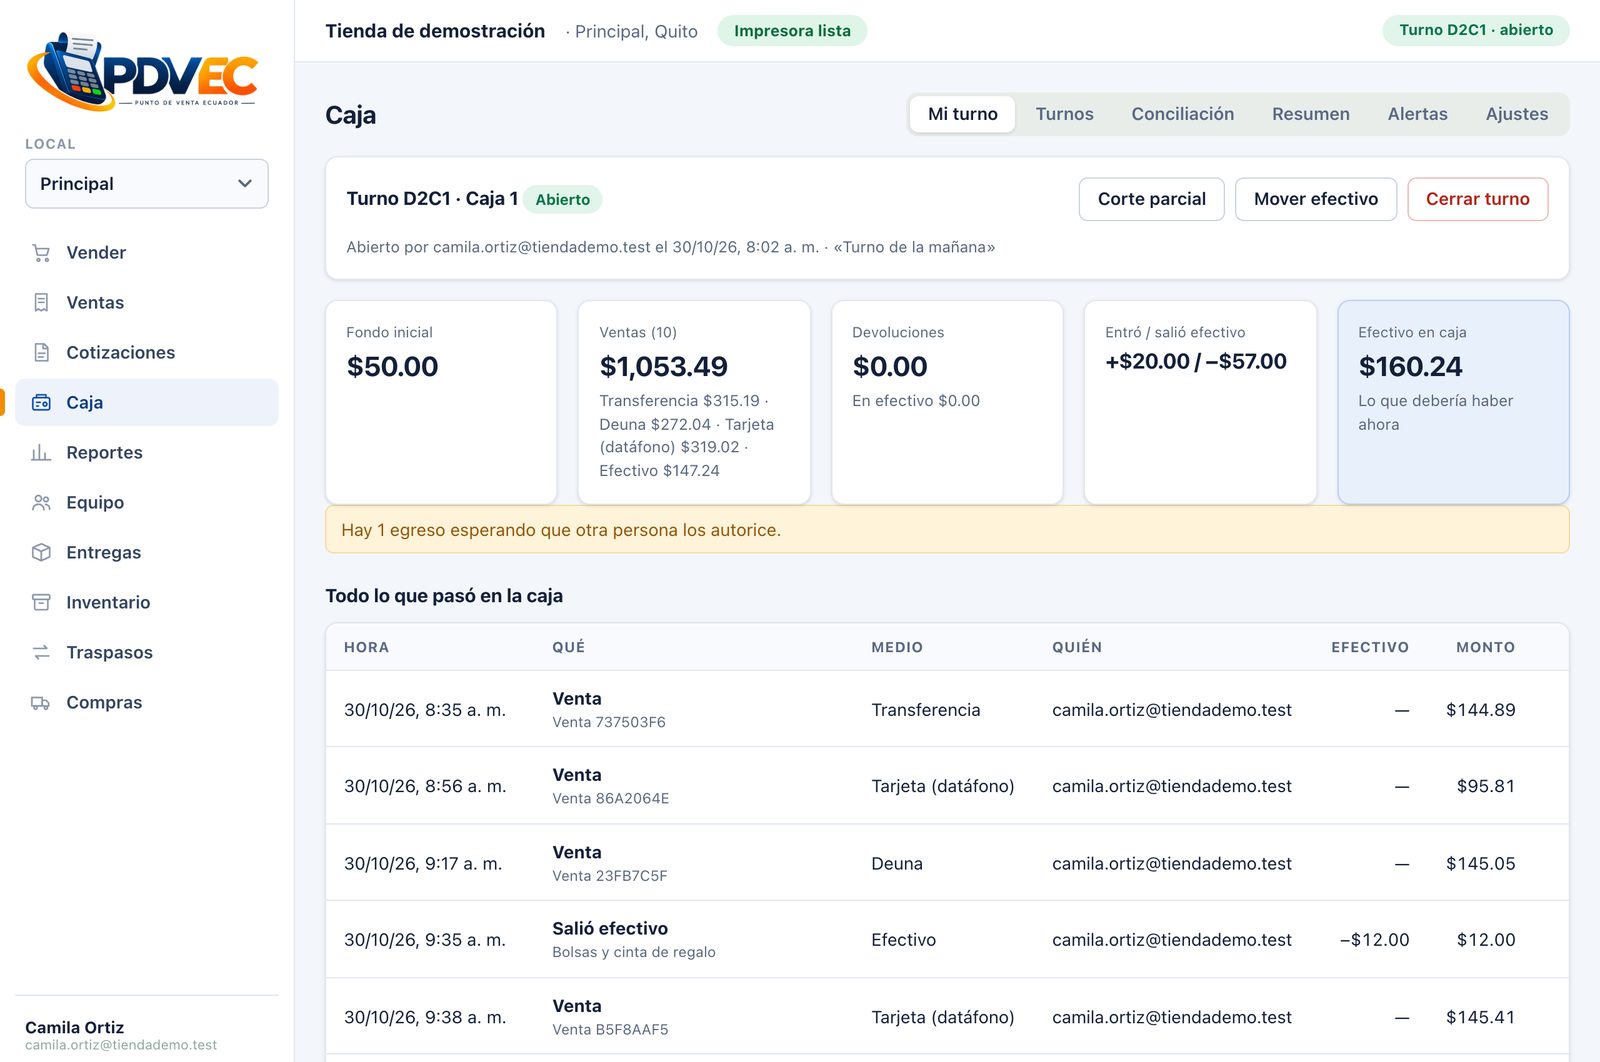Screen dimensions: 1600x1062
Task: Open the Ajustes tab
Action: [1516, 114]
